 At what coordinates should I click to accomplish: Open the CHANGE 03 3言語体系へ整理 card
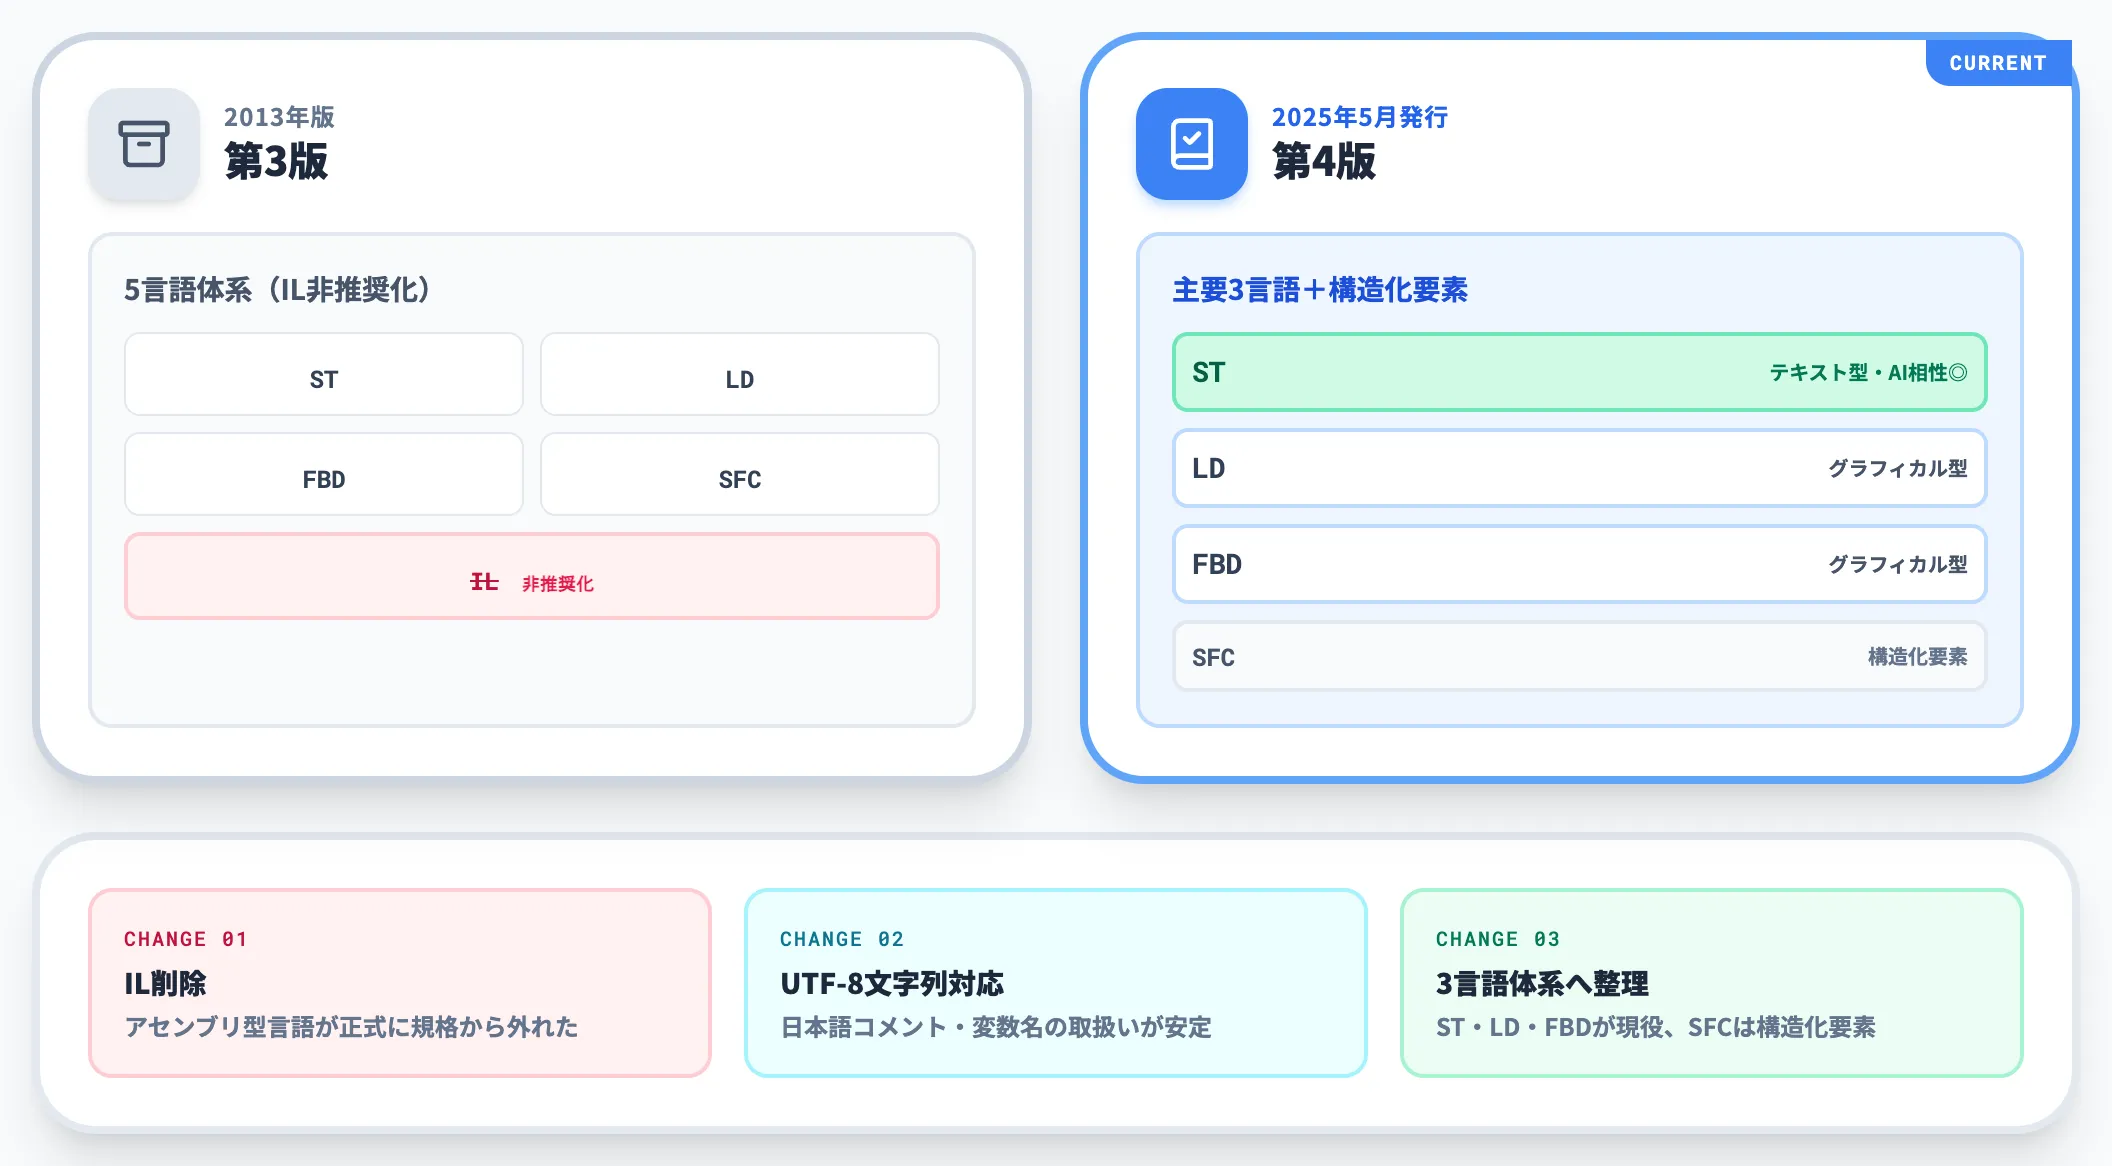[1712, 983]
